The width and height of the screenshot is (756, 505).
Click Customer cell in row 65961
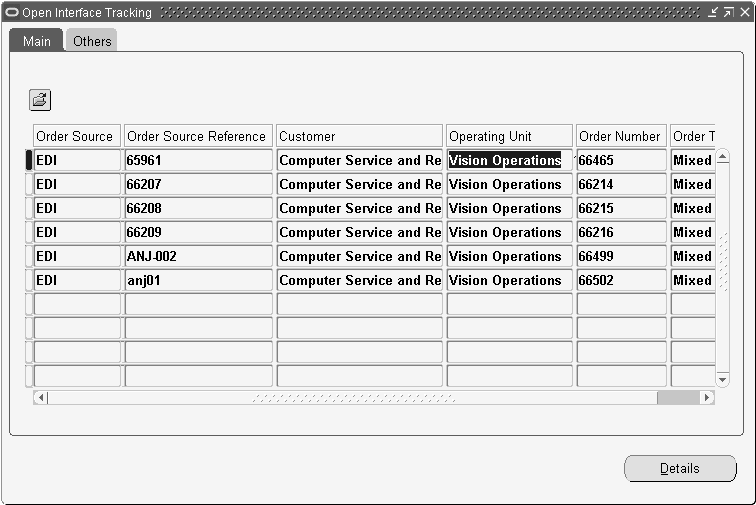359,160
